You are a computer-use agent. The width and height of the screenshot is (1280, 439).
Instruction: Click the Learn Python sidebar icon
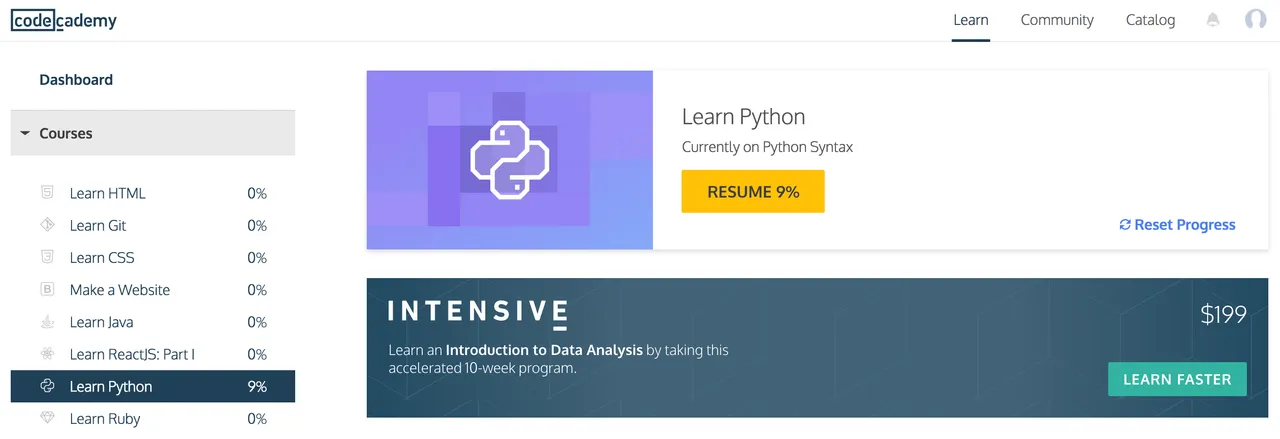pyautogui.click(x=46, y=386)
